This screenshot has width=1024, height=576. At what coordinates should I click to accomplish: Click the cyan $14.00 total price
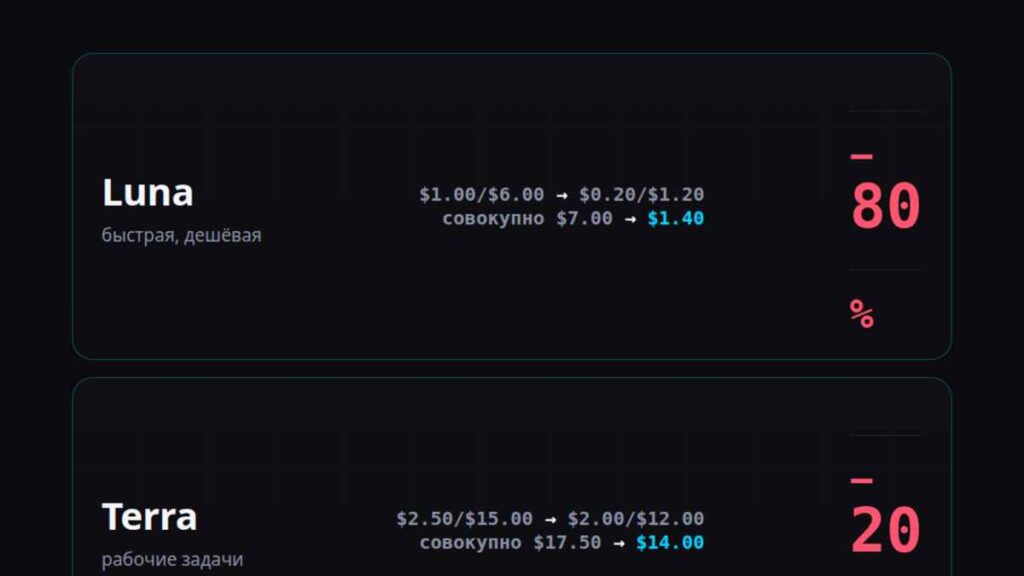(670, 542)
